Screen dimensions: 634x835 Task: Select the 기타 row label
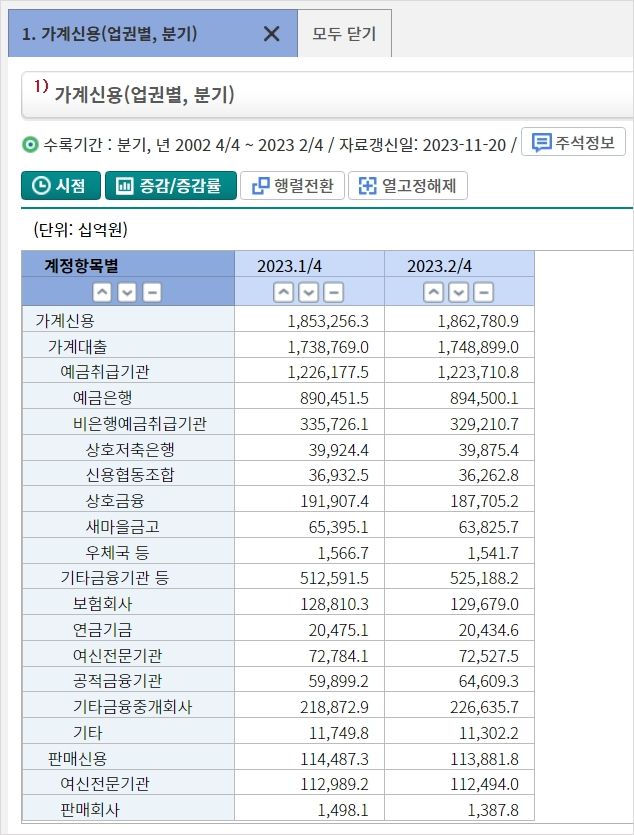click(x=88, y=733)
